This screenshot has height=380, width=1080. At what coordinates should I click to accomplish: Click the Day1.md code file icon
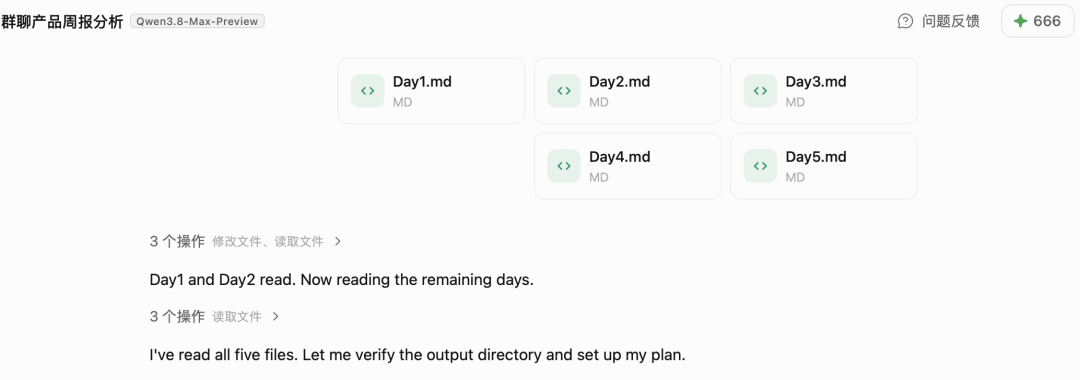(x=368, y=91)
